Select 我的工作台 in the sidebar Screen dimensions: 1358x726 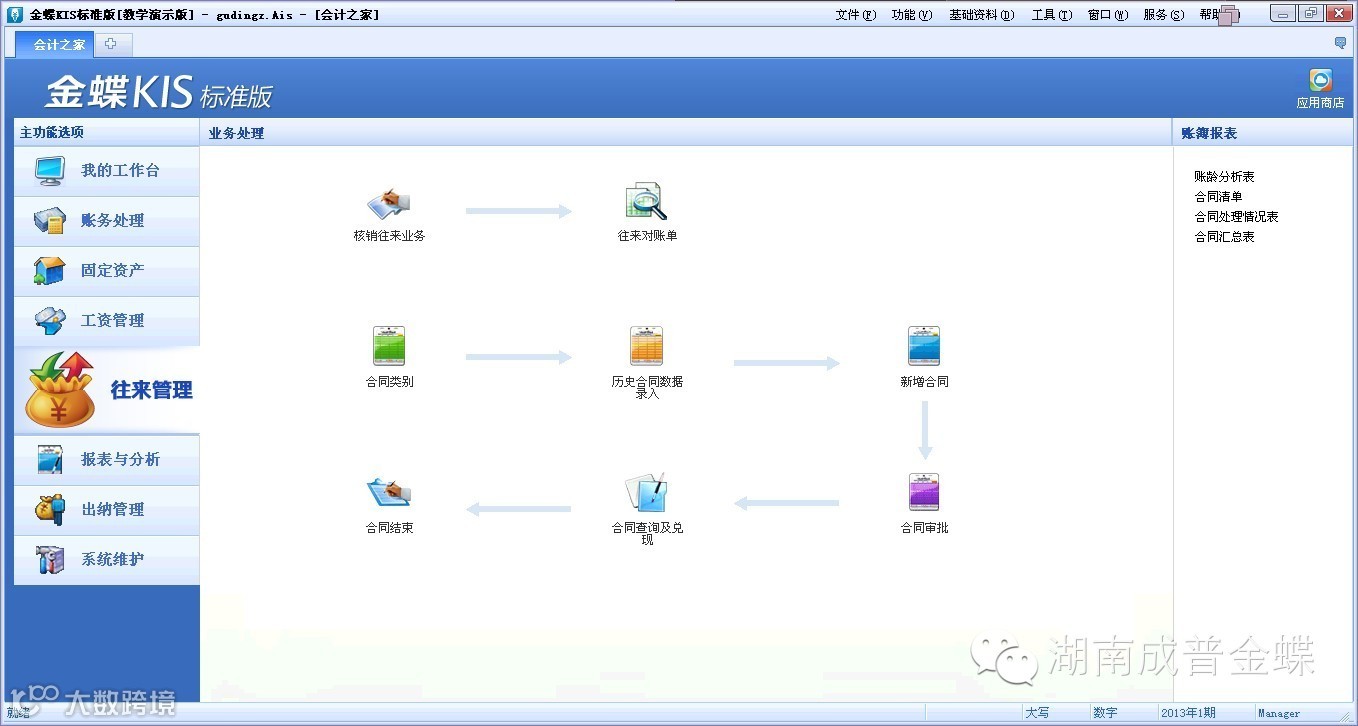pos(107,171)
